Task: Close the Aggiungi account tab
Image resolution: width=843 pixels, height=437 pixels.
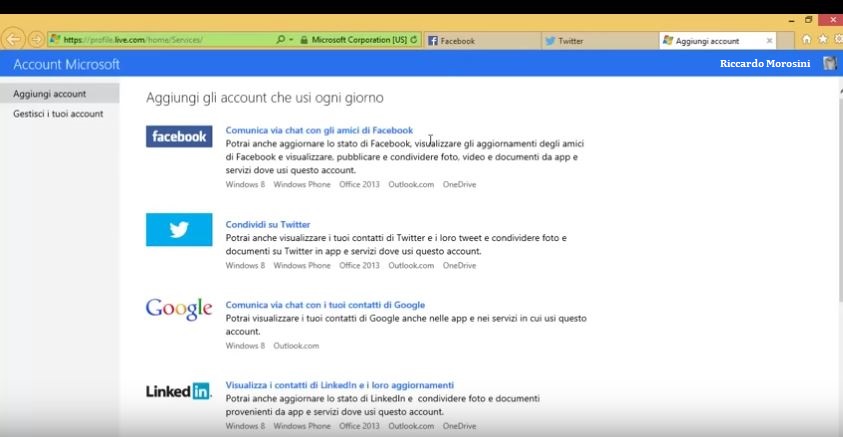Action: coord(769,41)
